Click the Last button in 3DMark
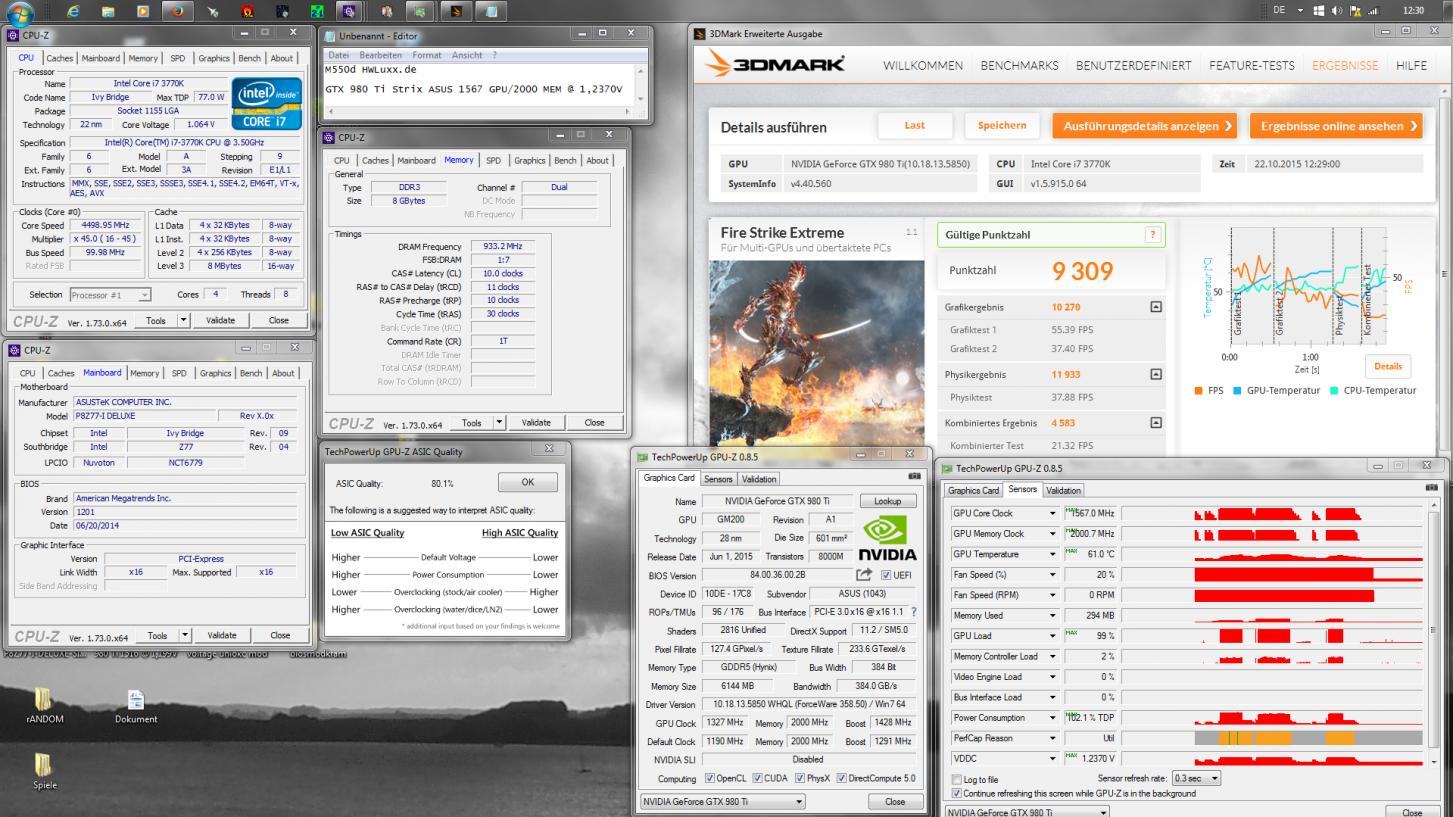This screenshot has height=817, width=1453. [914, 126]
